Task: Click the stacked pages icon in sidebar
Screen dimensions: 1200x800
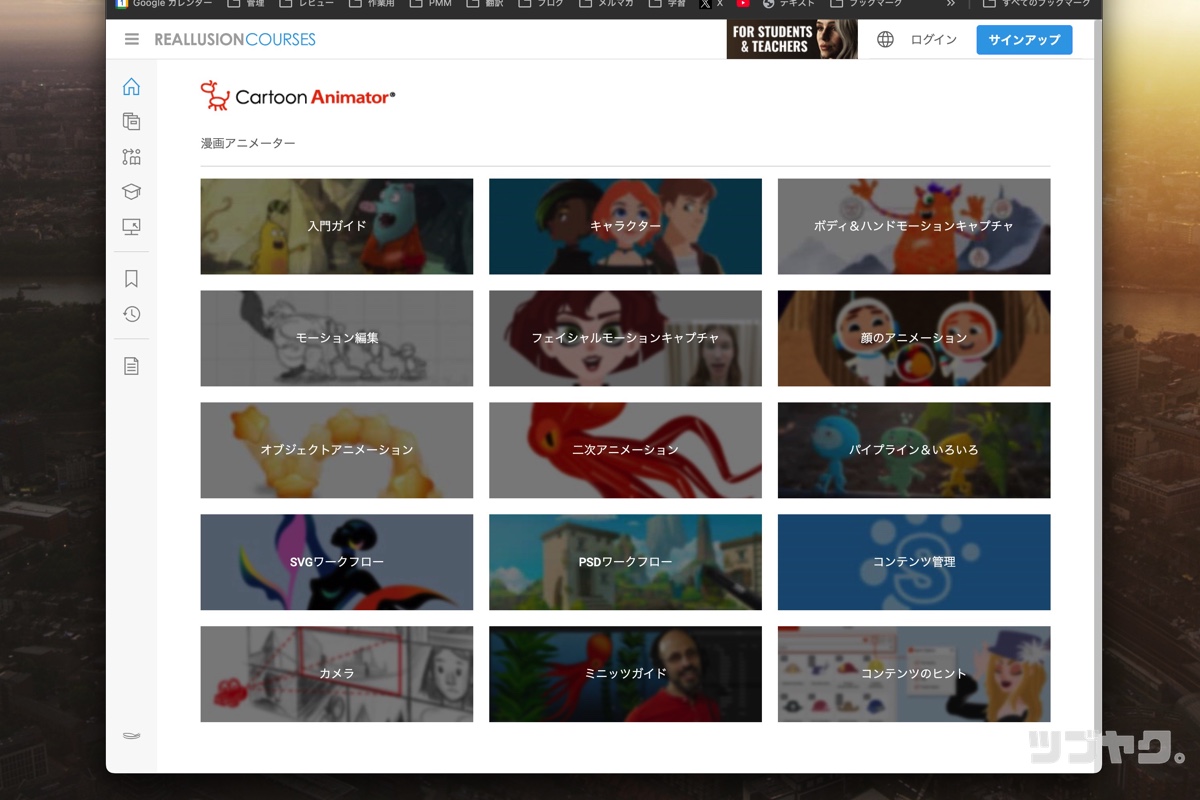Action: [131, 121]
